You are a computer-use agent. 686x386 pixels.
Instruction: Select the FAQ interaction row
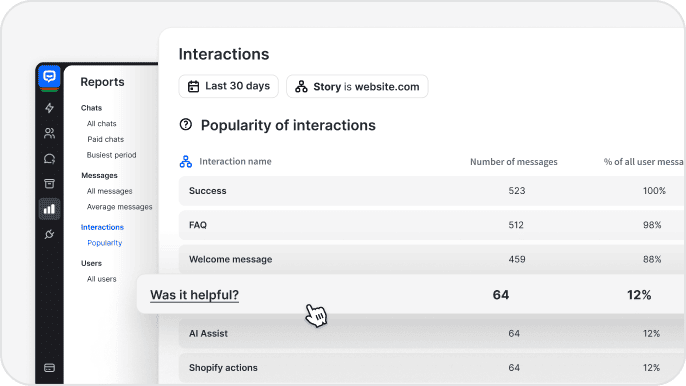pyautogui.click(x=432, y=225)
